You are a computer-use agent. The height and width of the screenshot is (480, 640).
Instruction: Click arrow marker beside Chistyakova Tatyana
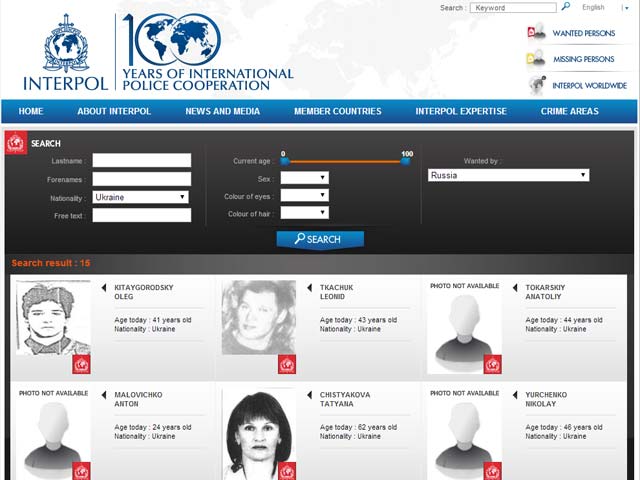(310, 395)
